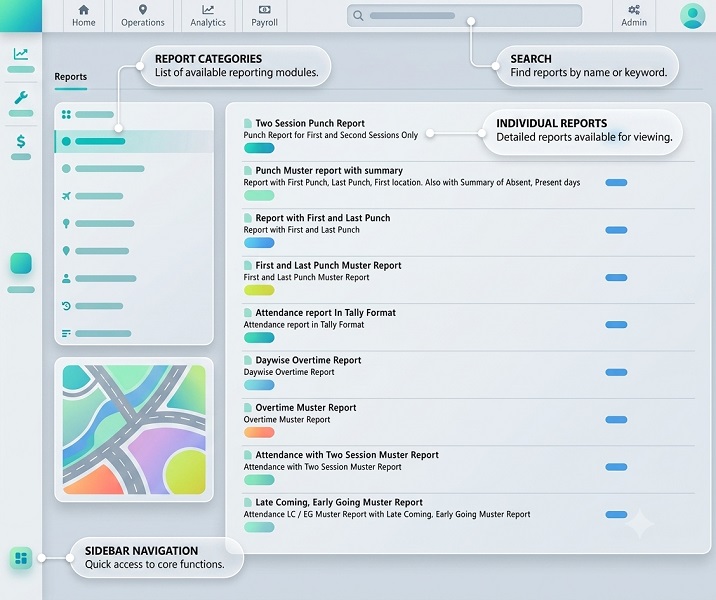
Task: Select the pushpin icon in category list
Action: [66, 223]
